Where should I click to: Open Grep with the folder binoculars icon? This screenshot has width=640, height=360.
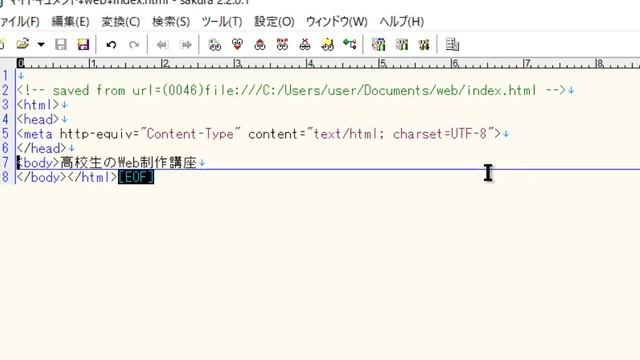pos(327,44)
